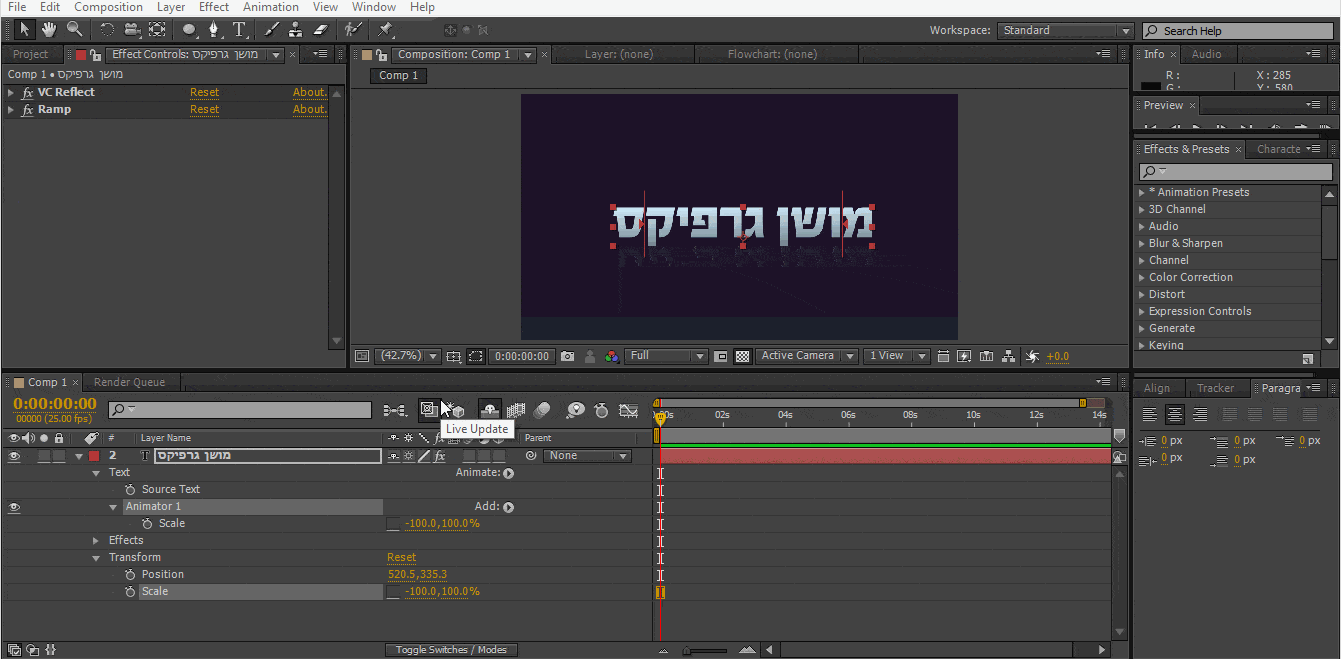
Task: Click Reset next to VC Reflect
Action: 204,91
